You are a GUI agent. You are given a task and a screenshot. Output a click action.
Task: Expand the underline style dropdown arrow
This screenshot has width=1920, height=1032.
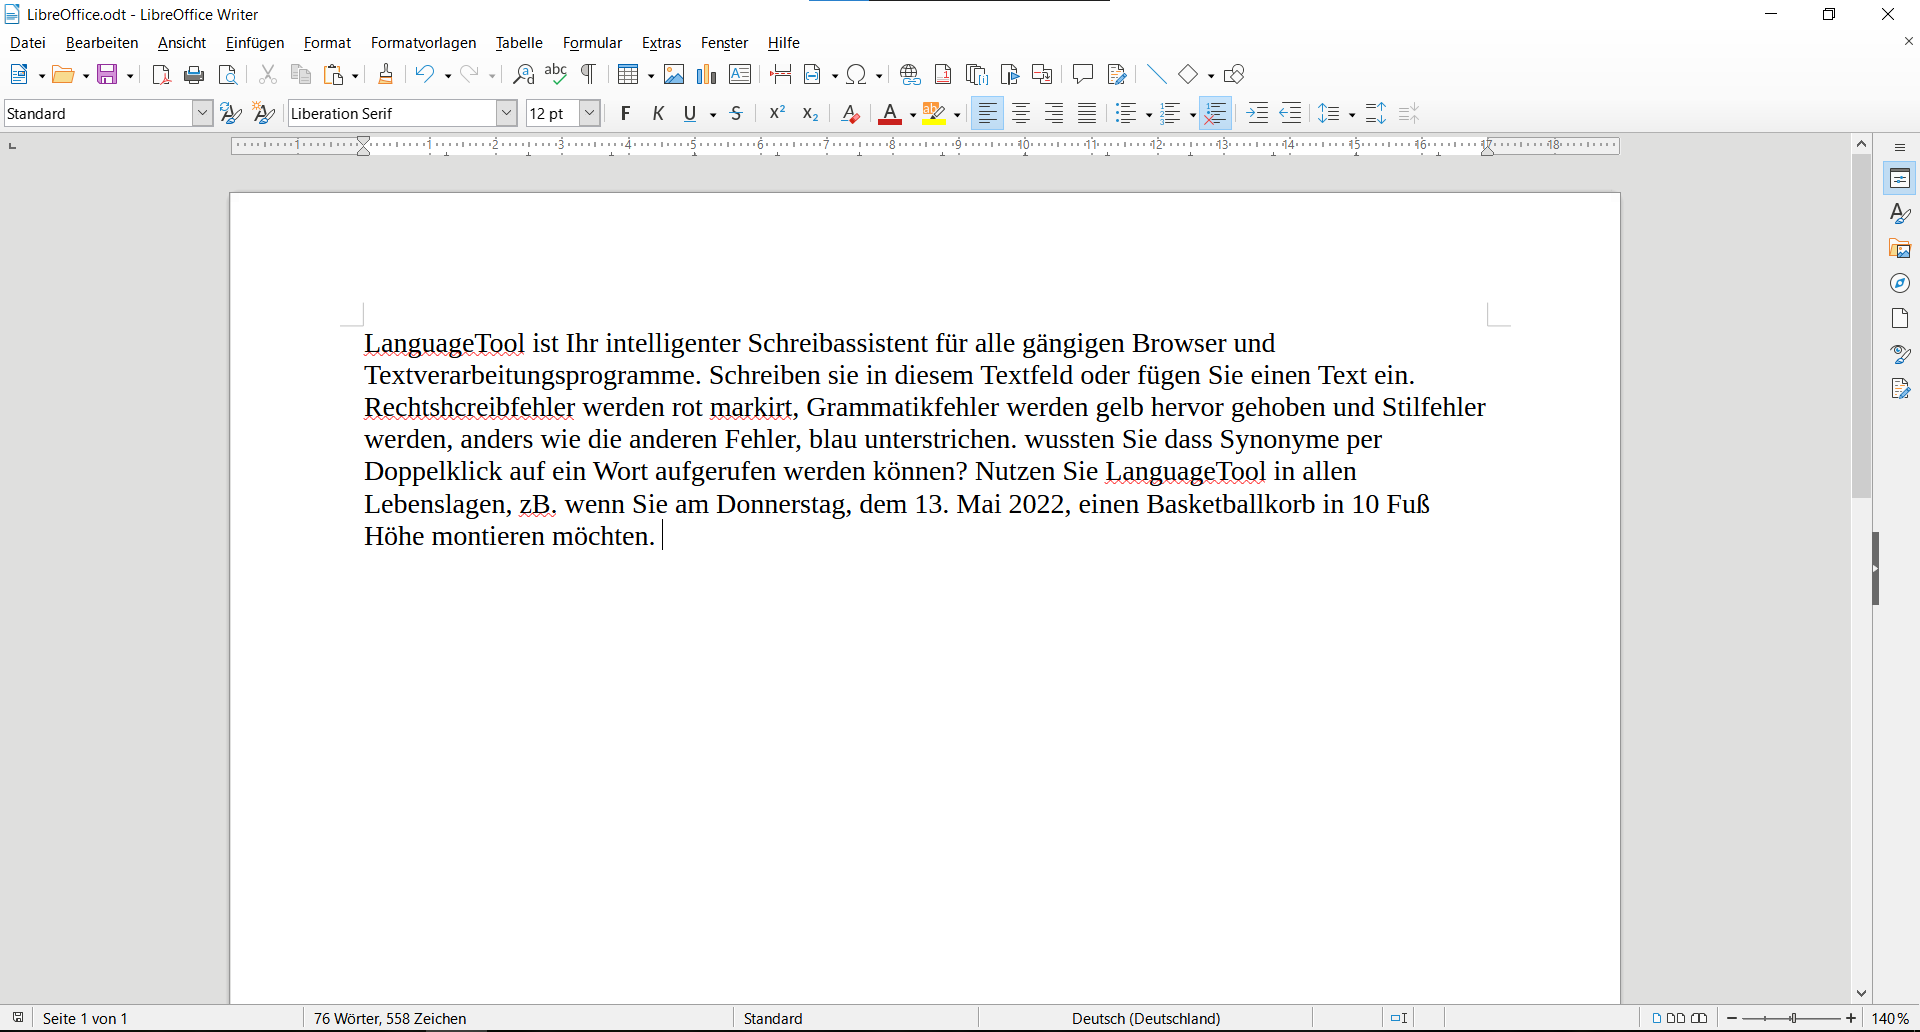coord(713,115)
